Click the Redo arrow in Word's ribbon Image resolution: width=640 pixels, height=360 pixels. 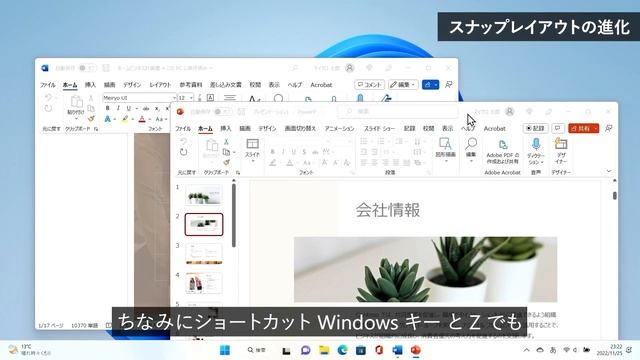(x=48, y=108)
